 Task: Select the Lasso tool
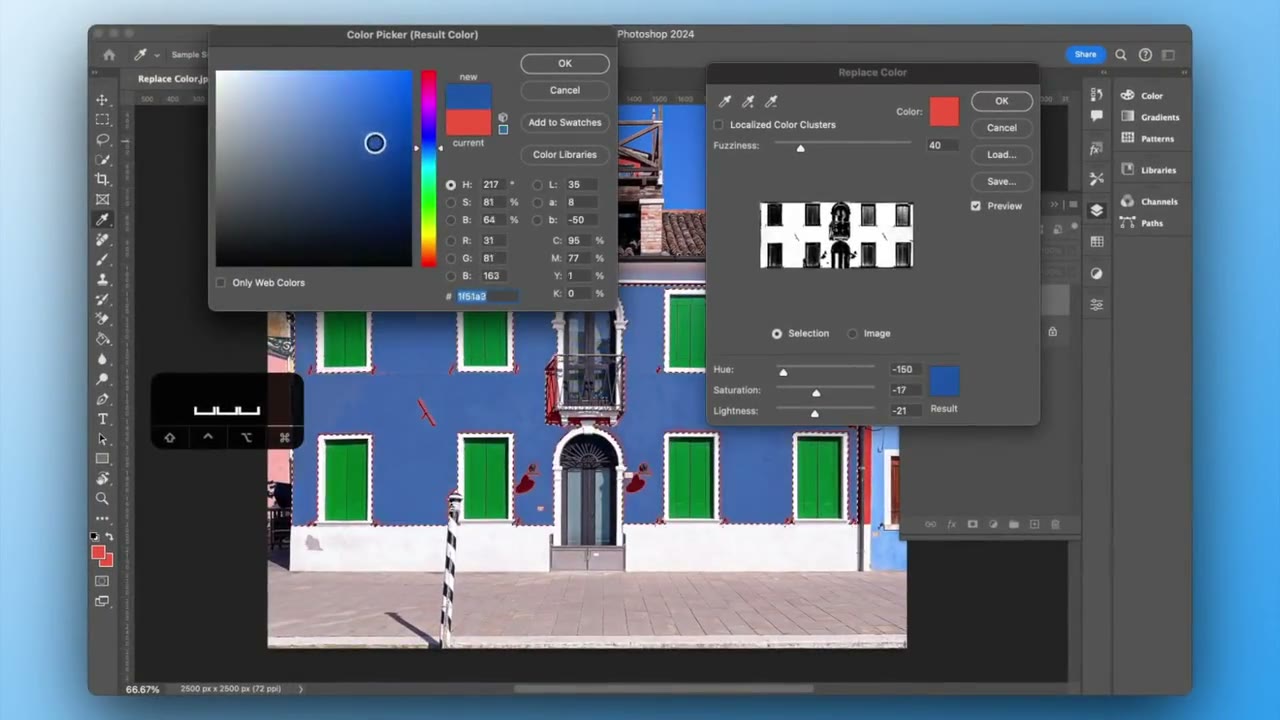coord(102,140)
